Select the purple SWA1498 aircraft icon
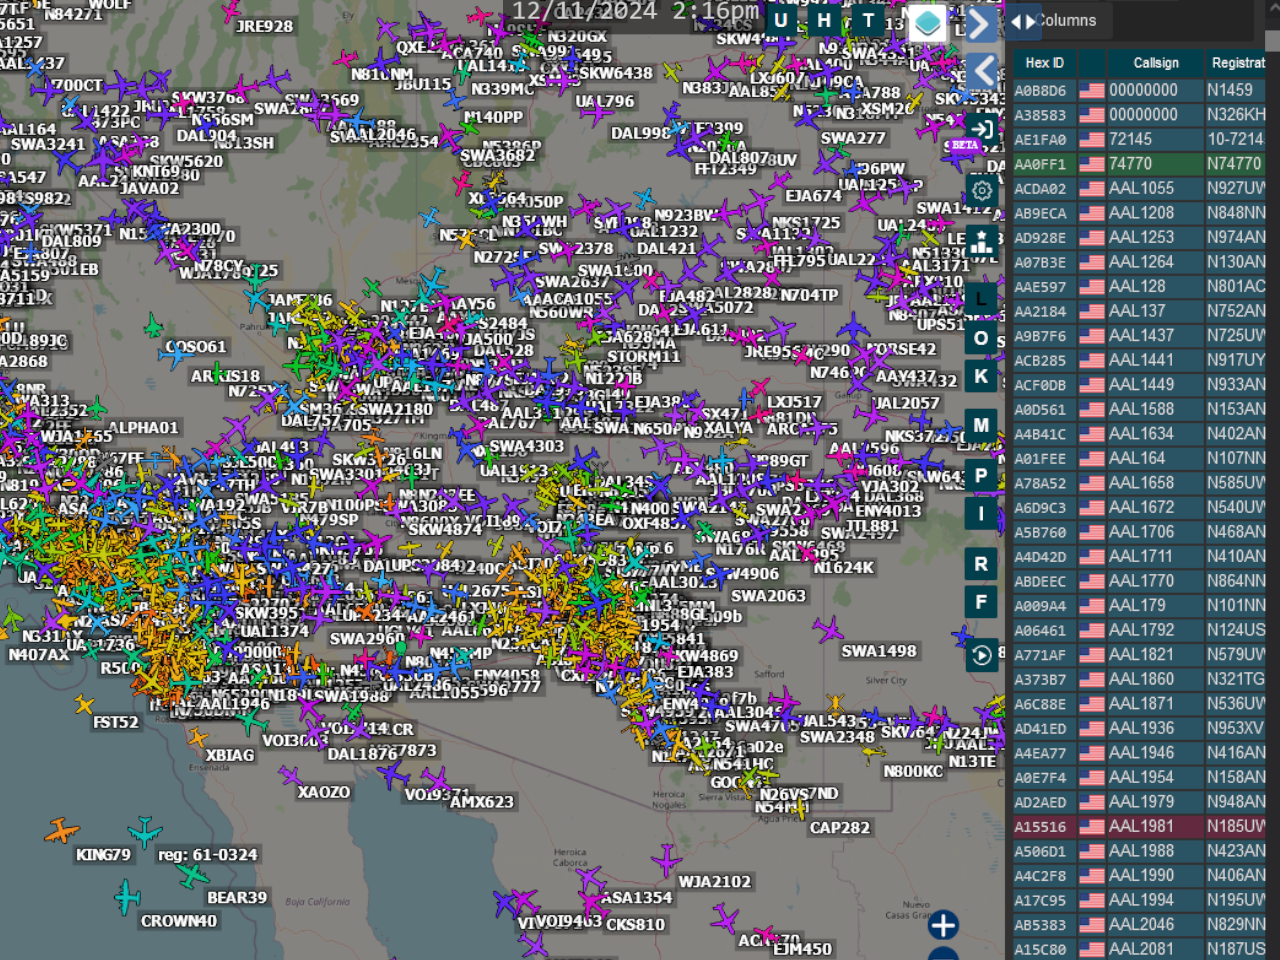Viewport: 1280px width, 960px height. [x=828, y=630]
